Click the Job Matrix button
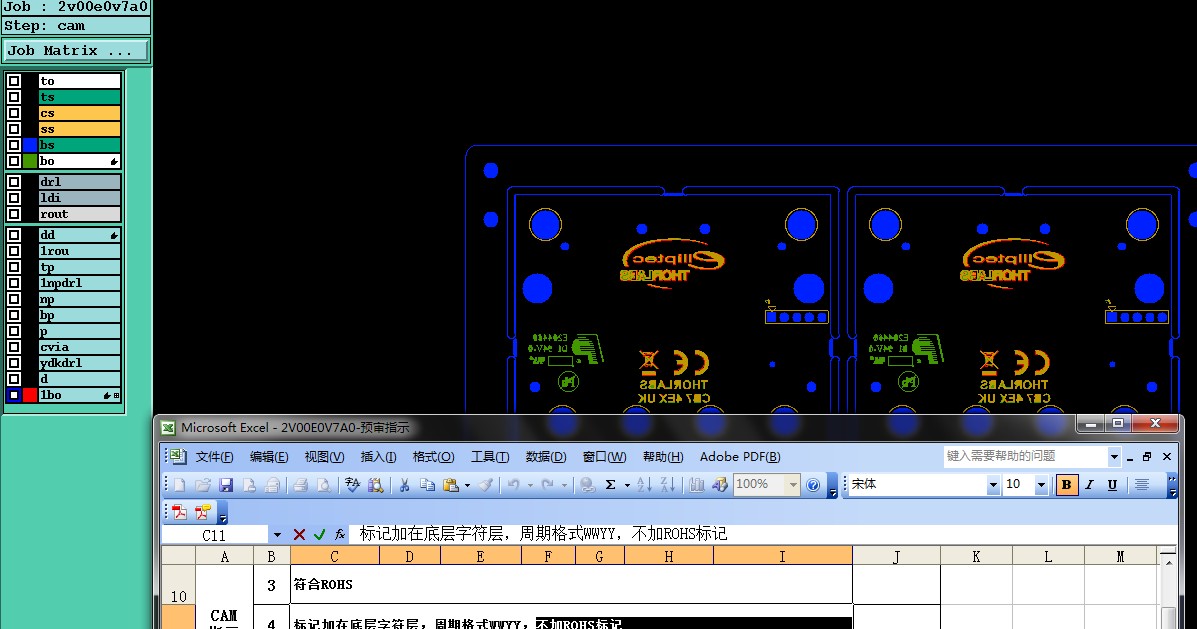 (76, 51)
